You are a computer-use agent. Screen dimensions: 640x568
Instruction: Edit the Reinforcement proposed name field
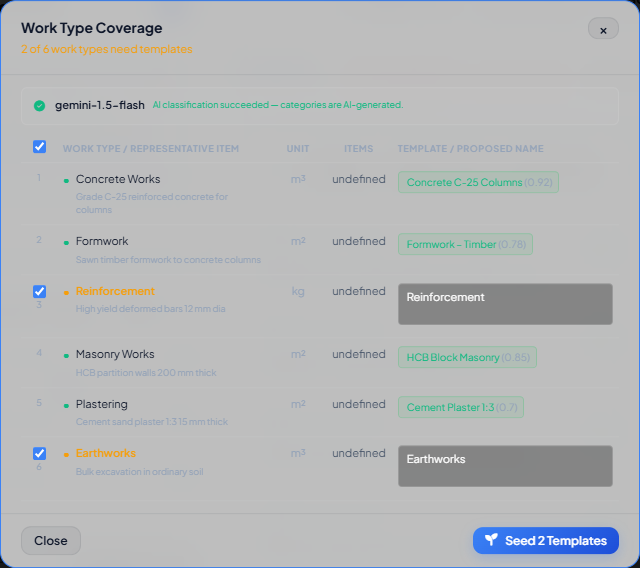tap(505, 304)
